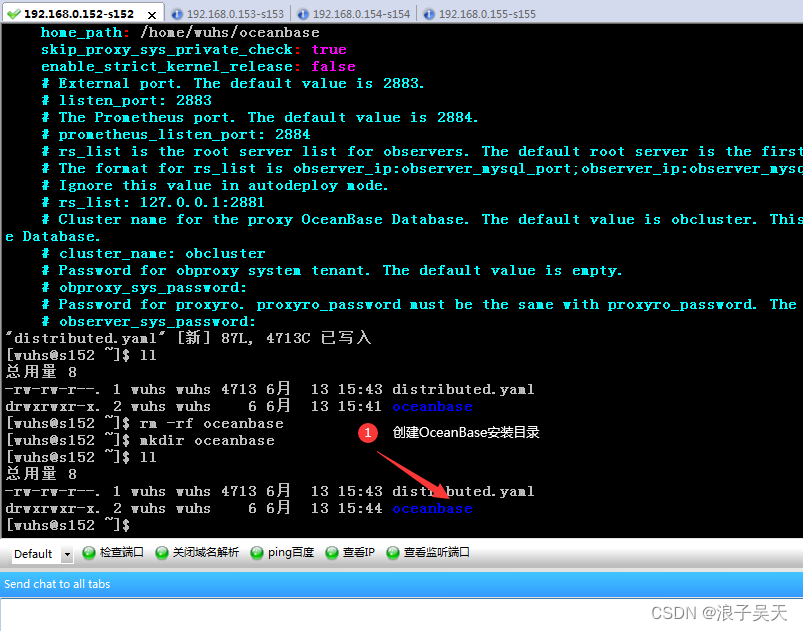Click blue oceanbase directory dated 15:41
Viewport: 803px width, 631px height.
click(432, 407)
